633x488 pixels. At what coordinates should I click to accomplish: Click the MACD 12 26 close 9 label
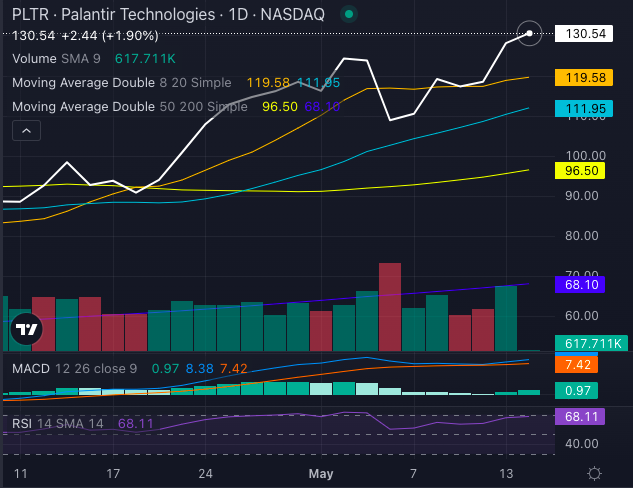[x=75, y=369]
